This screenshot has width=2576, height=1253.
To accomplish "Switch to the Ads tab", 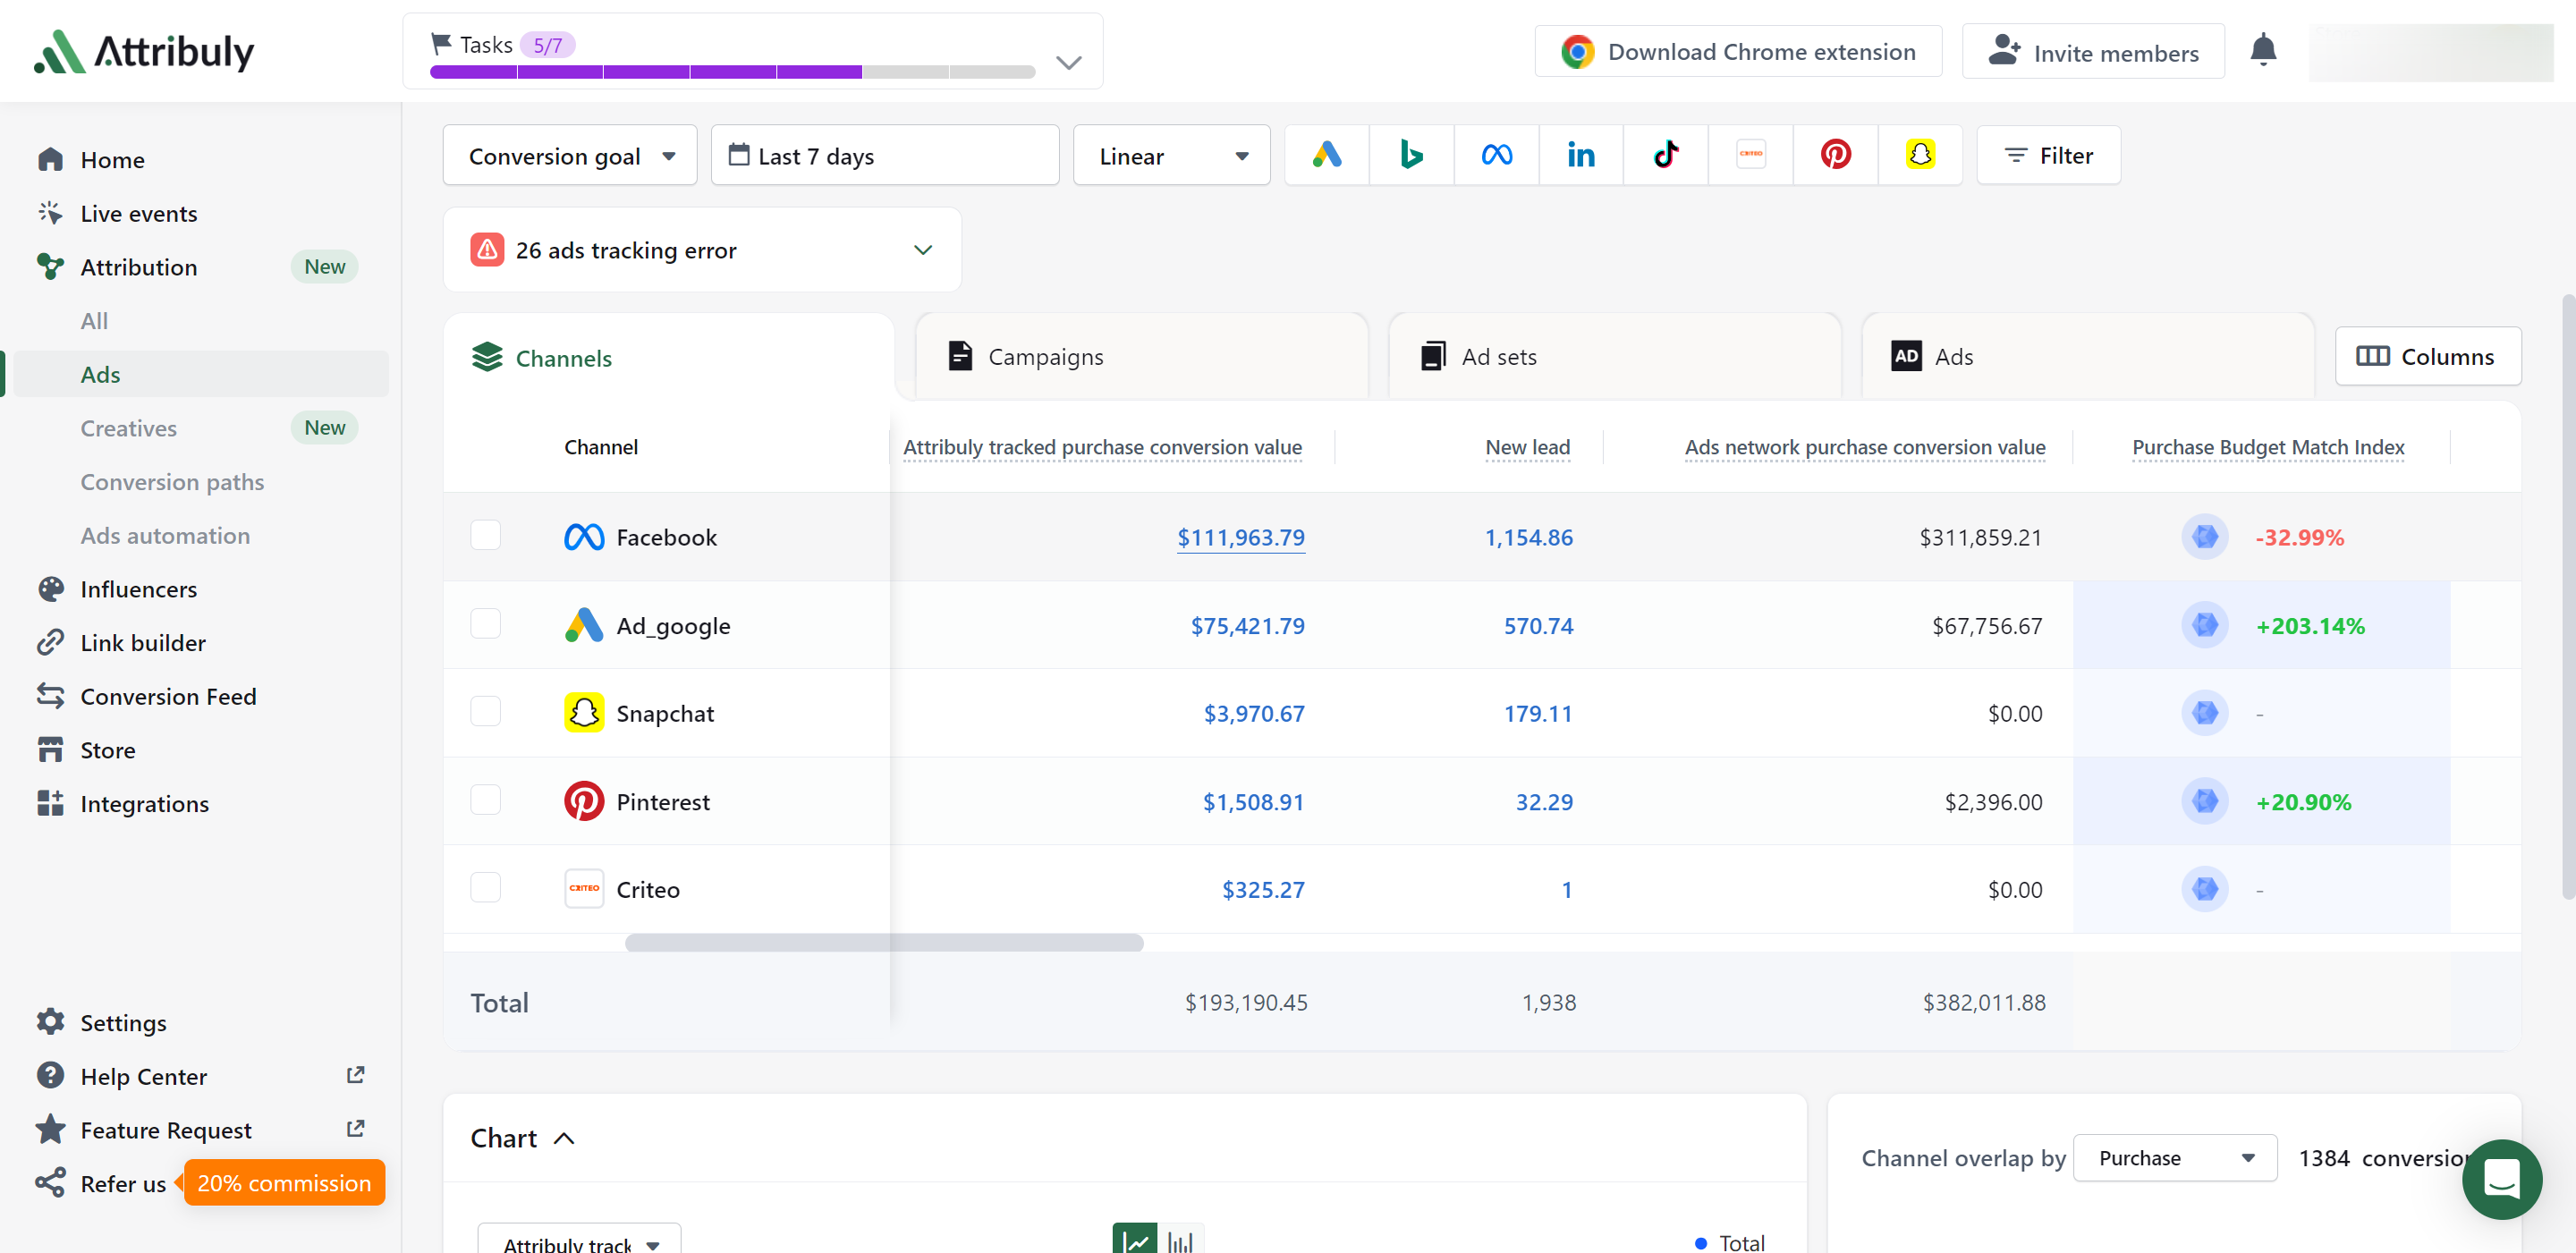I will coord(2087,357).
